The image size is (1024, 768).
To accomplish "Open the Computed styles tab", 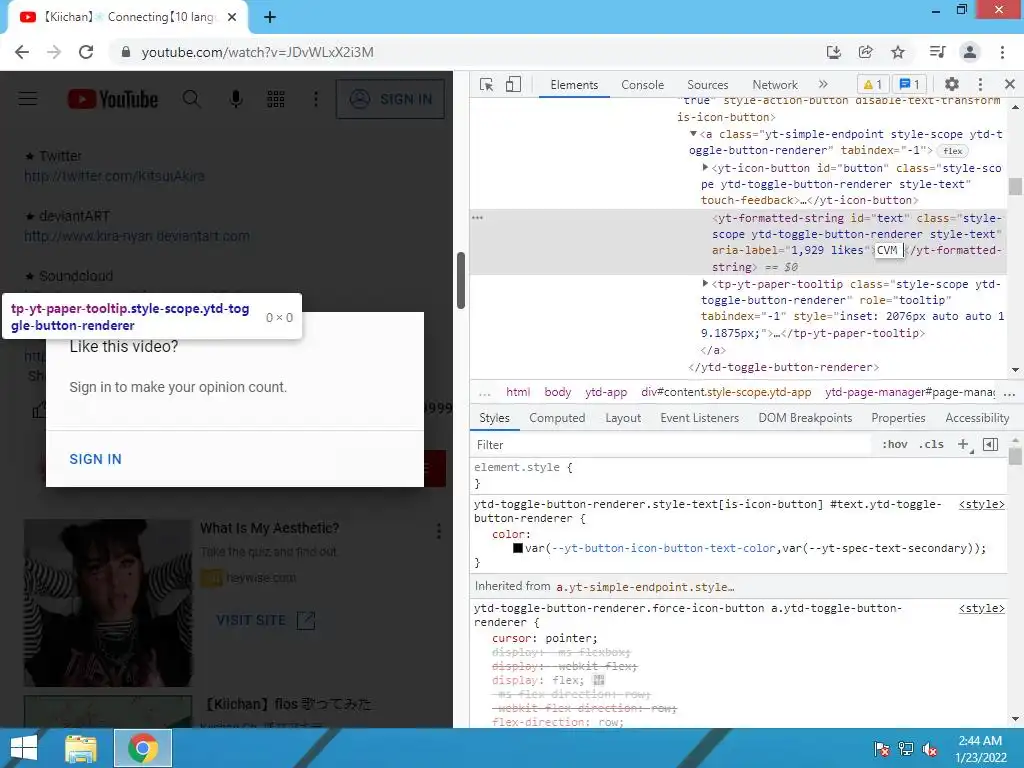I will coord(557,418).
